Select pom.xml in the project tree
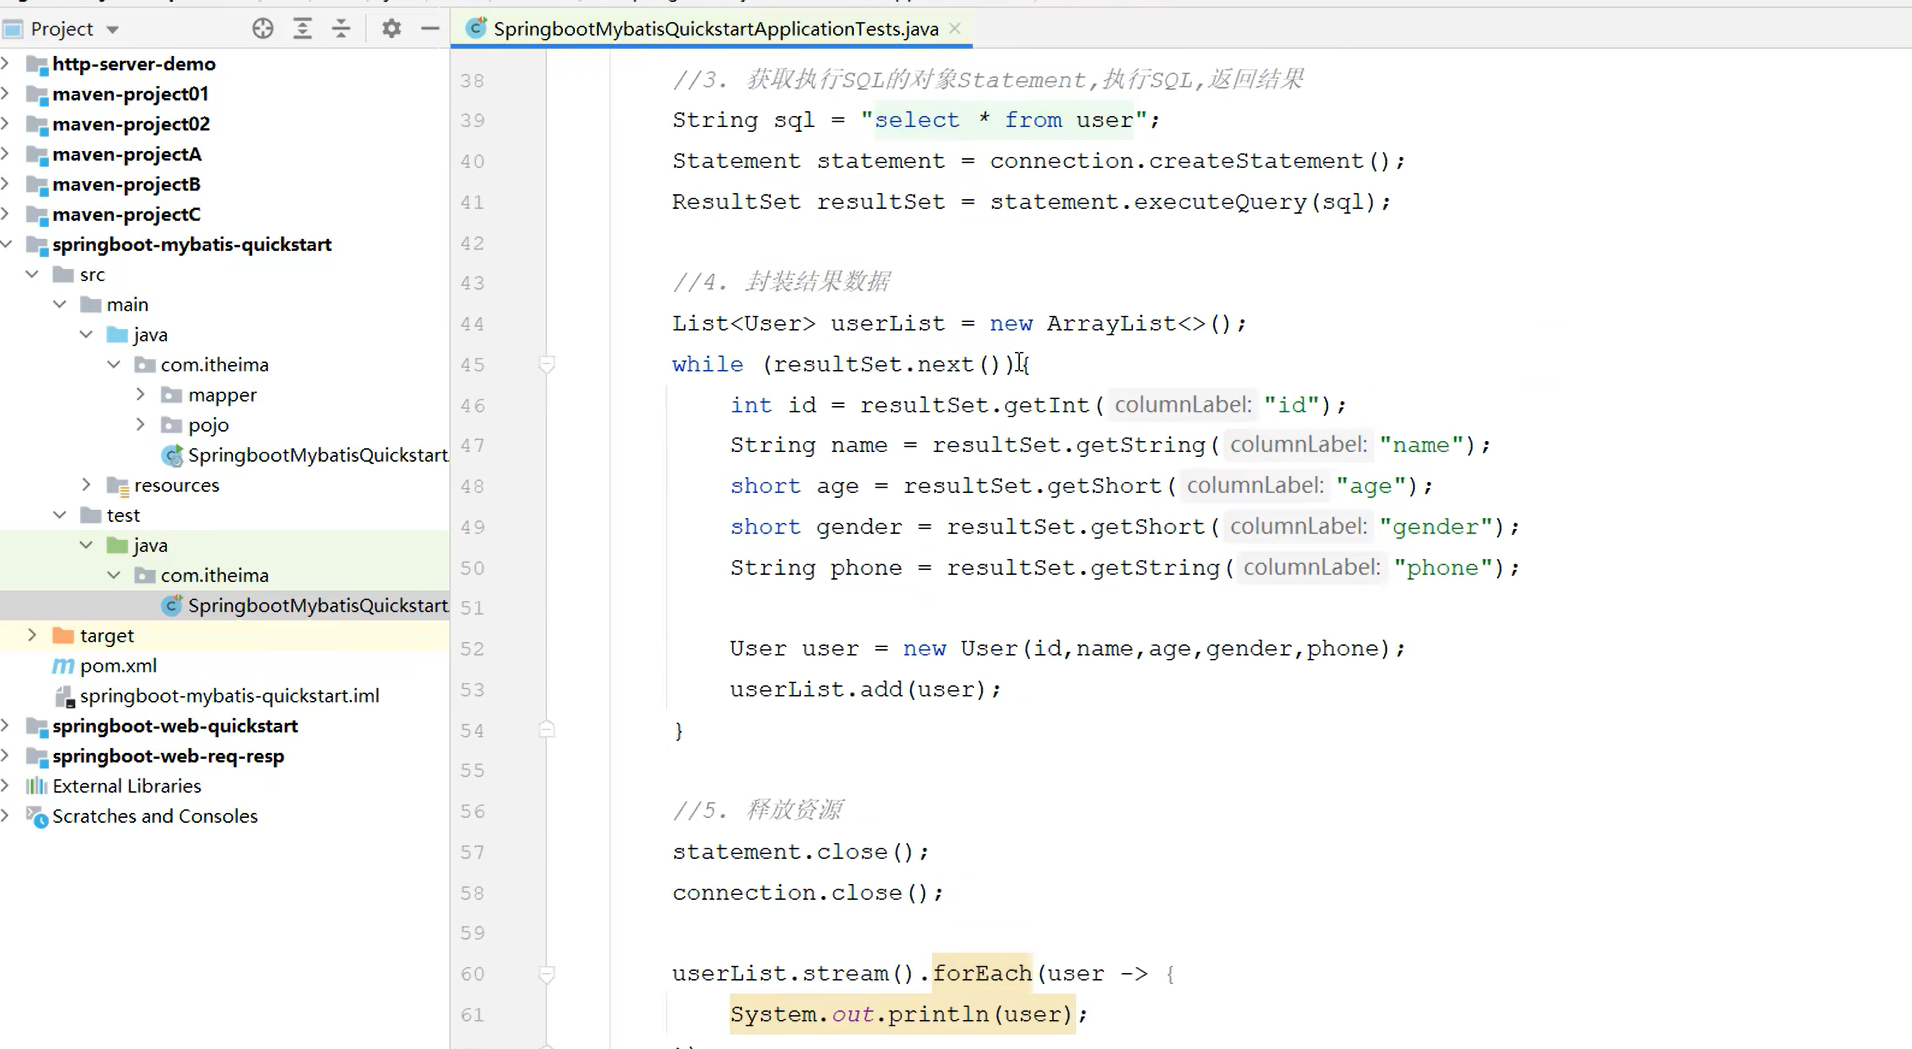 click(x=118, y=665)
